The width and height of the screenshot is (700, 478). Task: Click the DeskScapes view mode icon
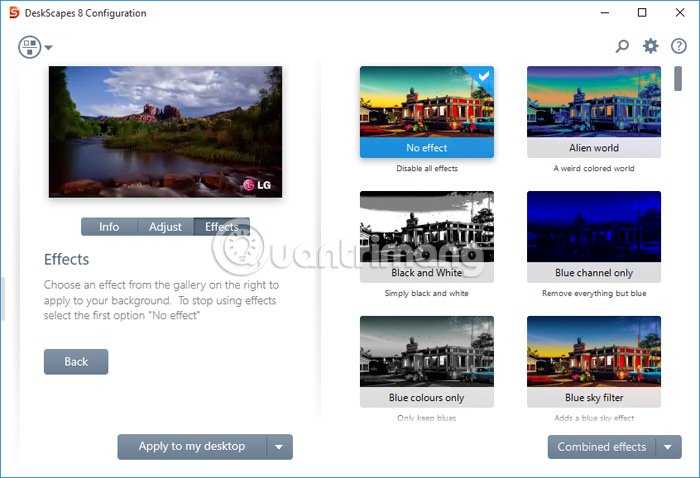click(29, 47)
